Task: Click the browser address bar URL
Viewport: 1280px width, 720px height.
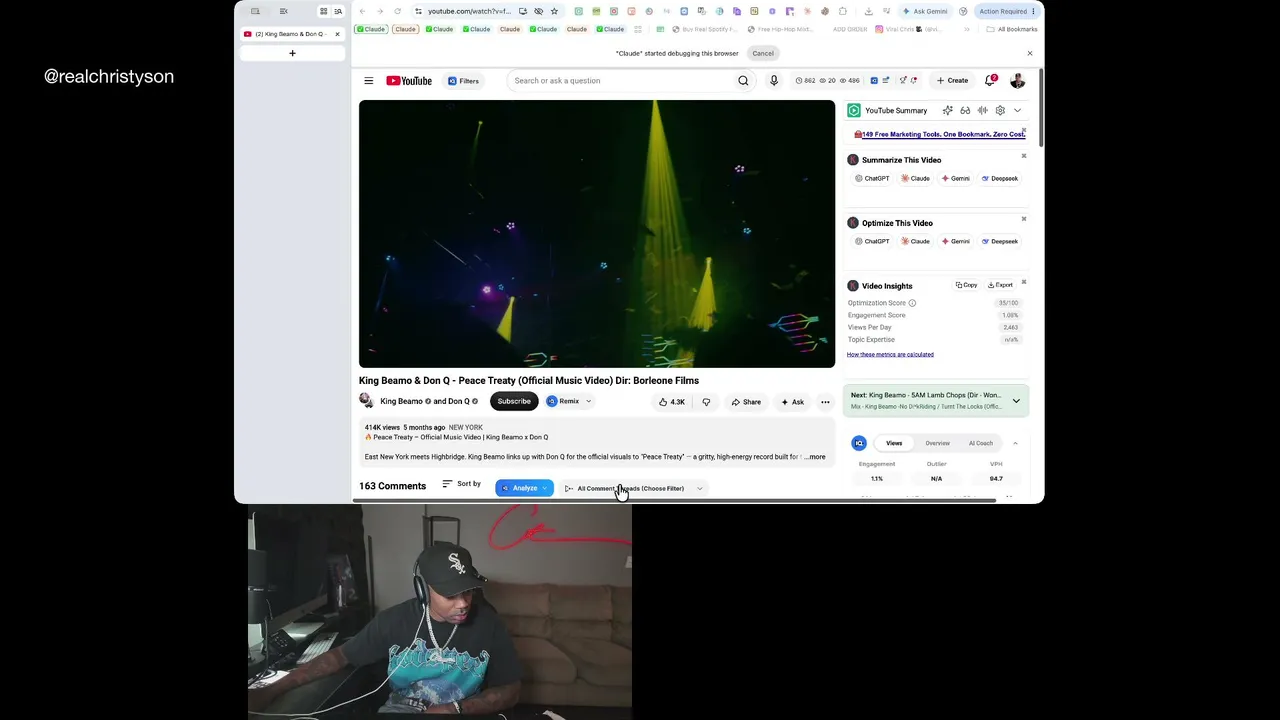Action: (469, 12)
